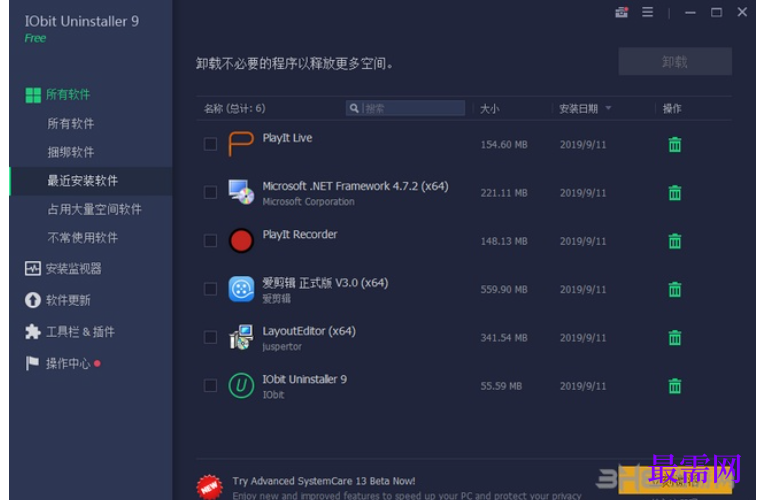Click the flag icon for 操作中心
Image resolution: width=760 pixels, height=500 pixels.
[x=32, y=363]
